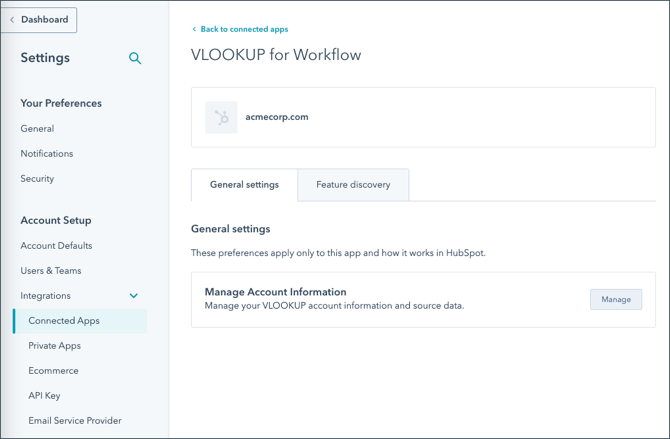Select Private Apps in sidebar
Image resolution: width=670 pixels, height=439 pixels.
tap(55, 346)
